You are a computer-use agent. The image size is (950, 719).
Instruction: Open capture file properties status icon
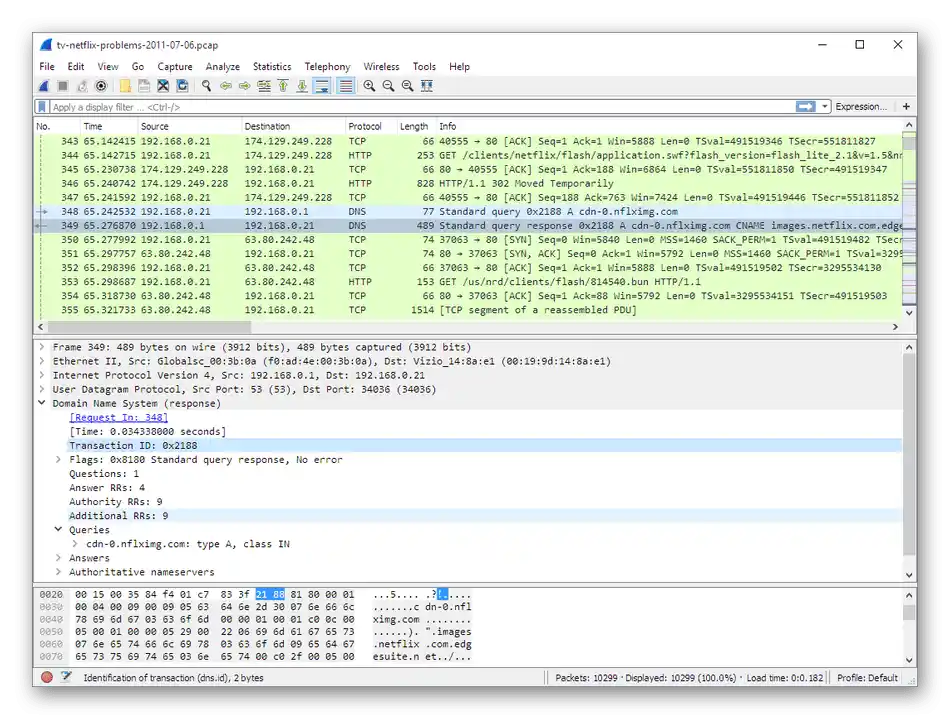66,677
